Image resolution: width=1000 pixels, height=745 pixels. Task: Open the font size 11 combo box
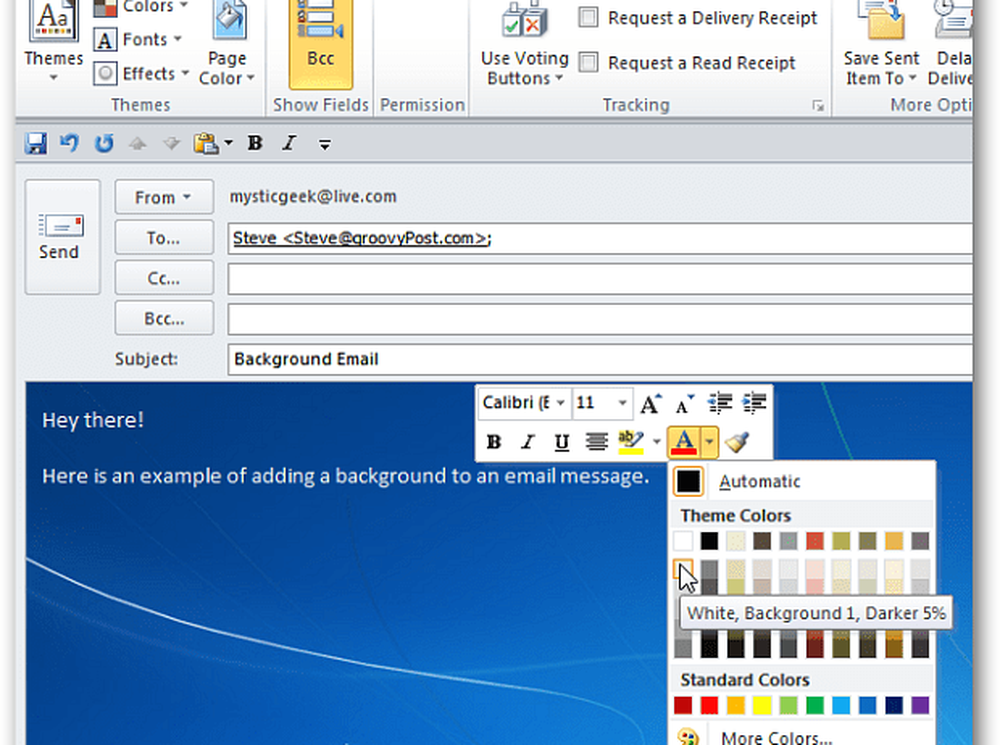(603, 403)
